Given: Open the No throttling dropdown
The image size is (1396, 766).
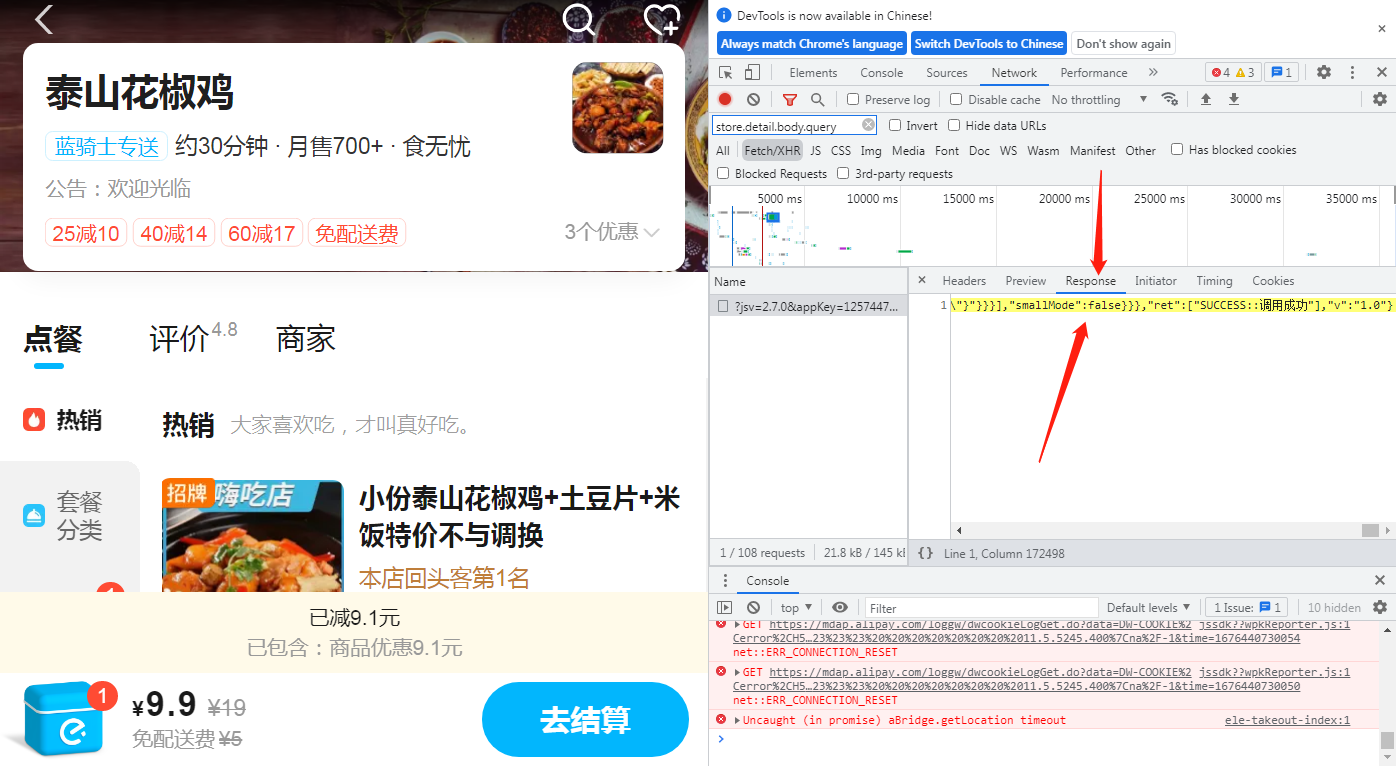Looking at the screenshot, I should (1099, 100).
